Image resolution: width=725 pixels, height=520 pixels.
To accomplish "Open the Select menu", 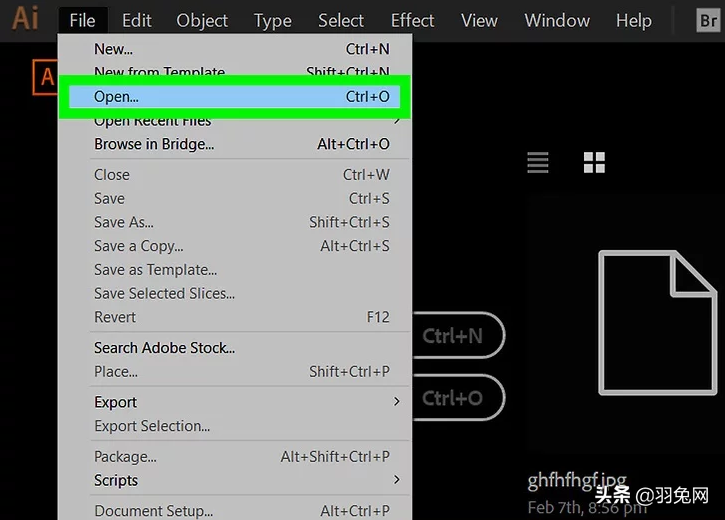I will 341,20.
